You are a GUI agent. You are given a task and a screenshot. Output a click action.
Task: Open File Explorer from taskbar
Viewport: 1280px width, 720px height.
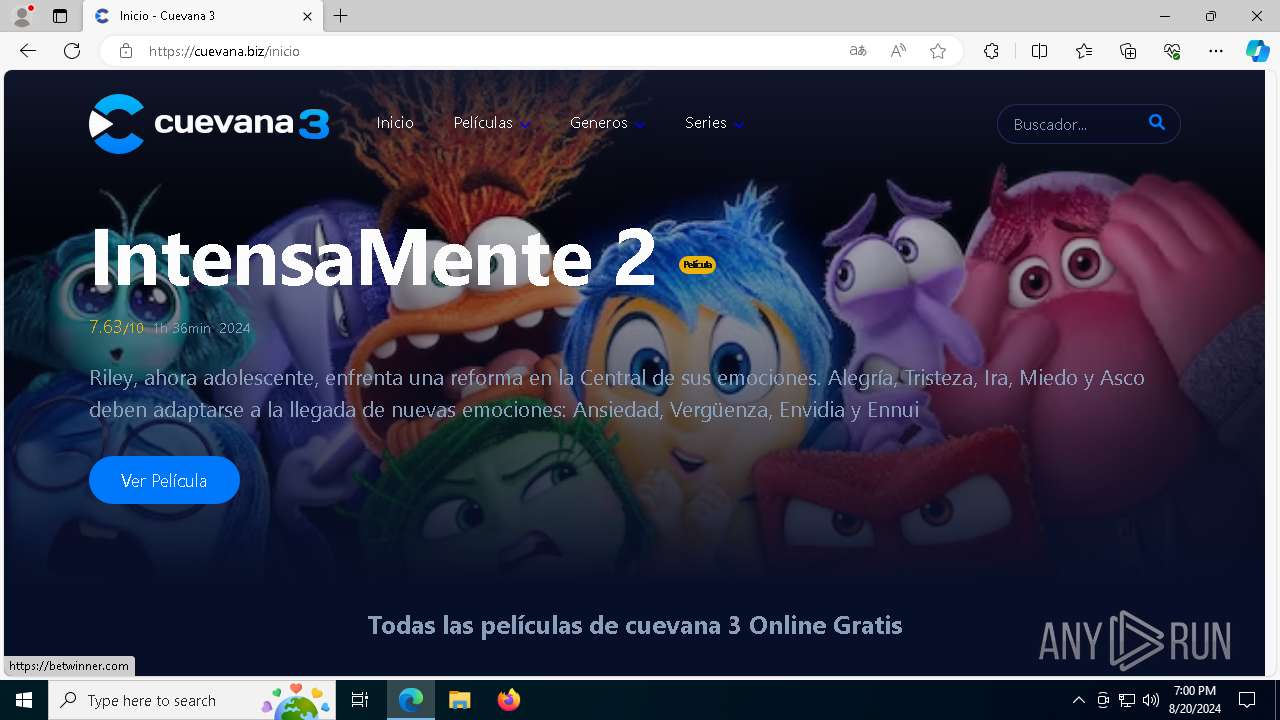(x=460, y=700)
